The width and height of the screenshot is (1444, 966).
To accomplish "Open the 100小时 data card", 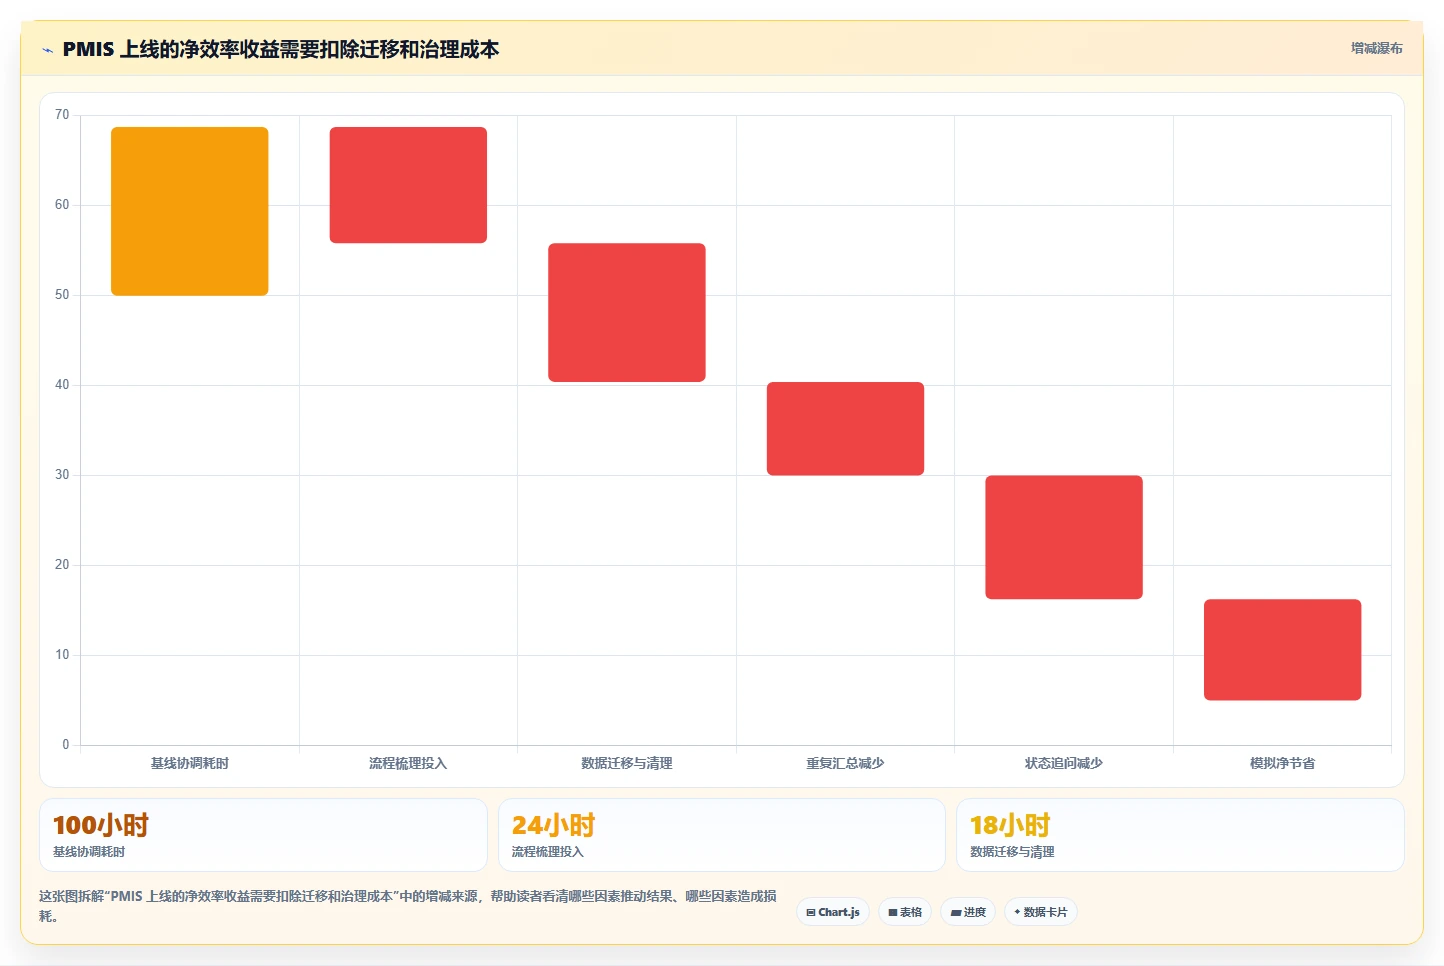I will point(263,835).
